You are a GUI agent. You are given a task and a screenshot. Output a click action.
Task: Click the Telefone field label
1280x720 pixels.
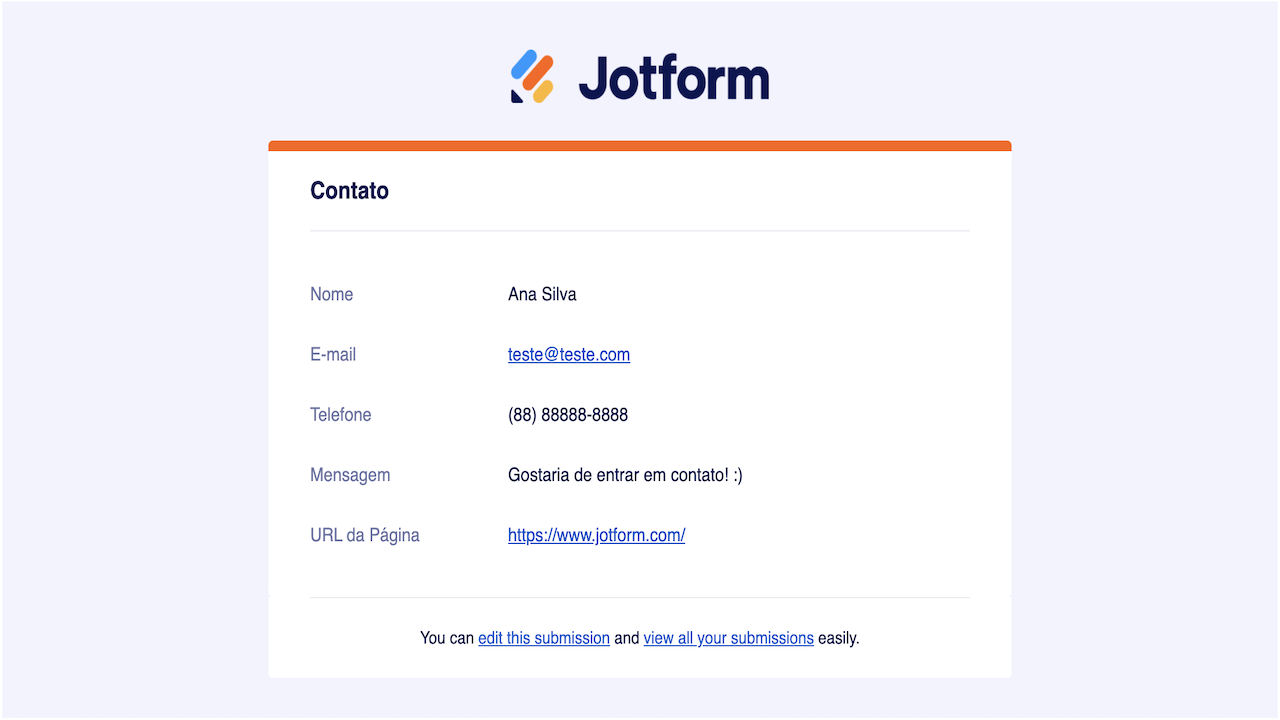tap(340, 414)
